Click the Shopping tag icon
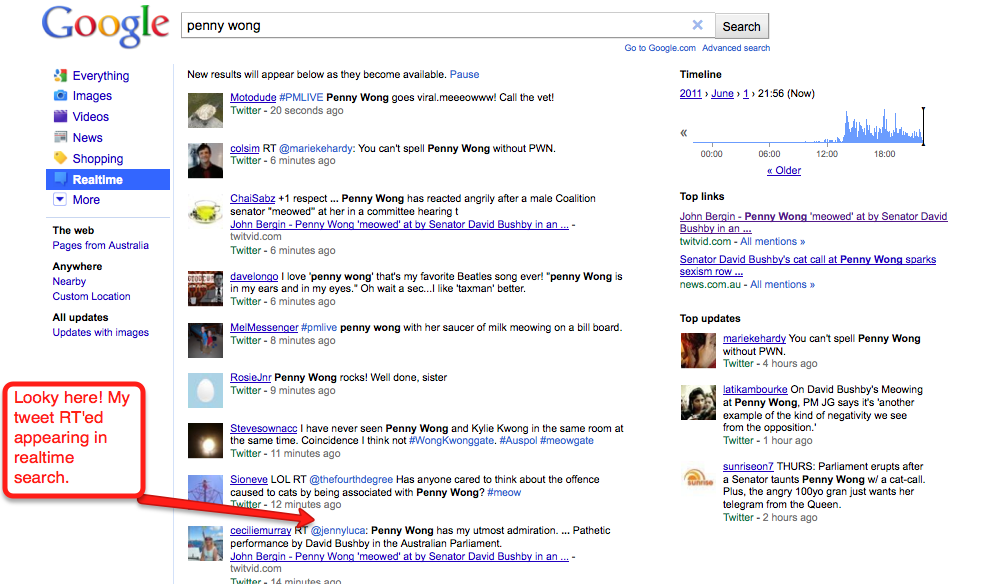The image size is (982, 584). pyautogui.click(x=60, y=159)
